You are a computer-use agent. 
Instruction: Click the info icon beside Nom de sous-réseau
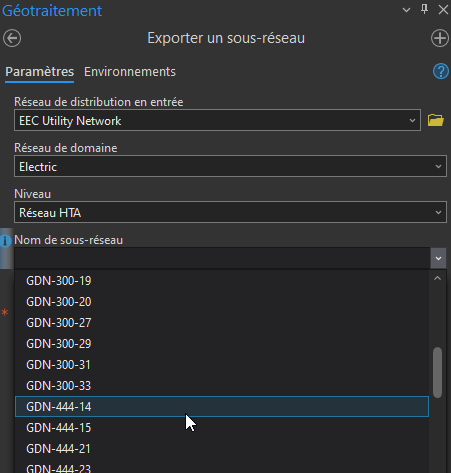(5, 241)
